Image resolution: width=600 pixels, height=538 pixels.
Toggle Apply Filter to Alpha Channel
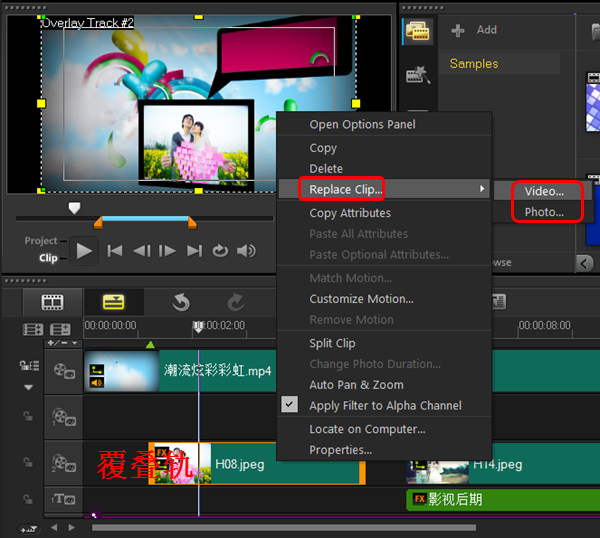(x=385, y=405)
